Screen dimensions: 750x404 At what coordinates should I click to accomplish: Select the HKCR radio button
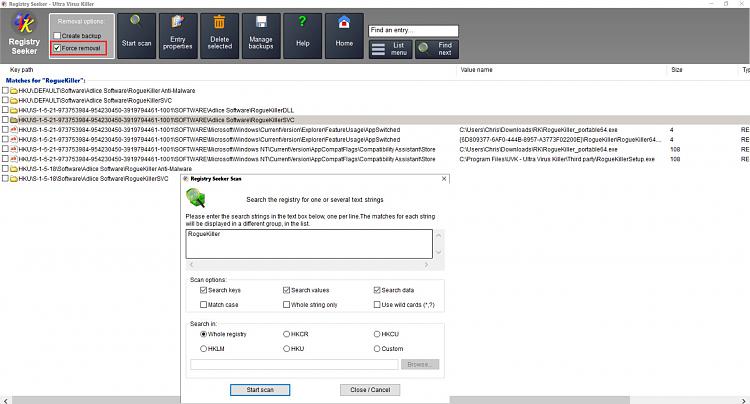[x=287, y=334]
